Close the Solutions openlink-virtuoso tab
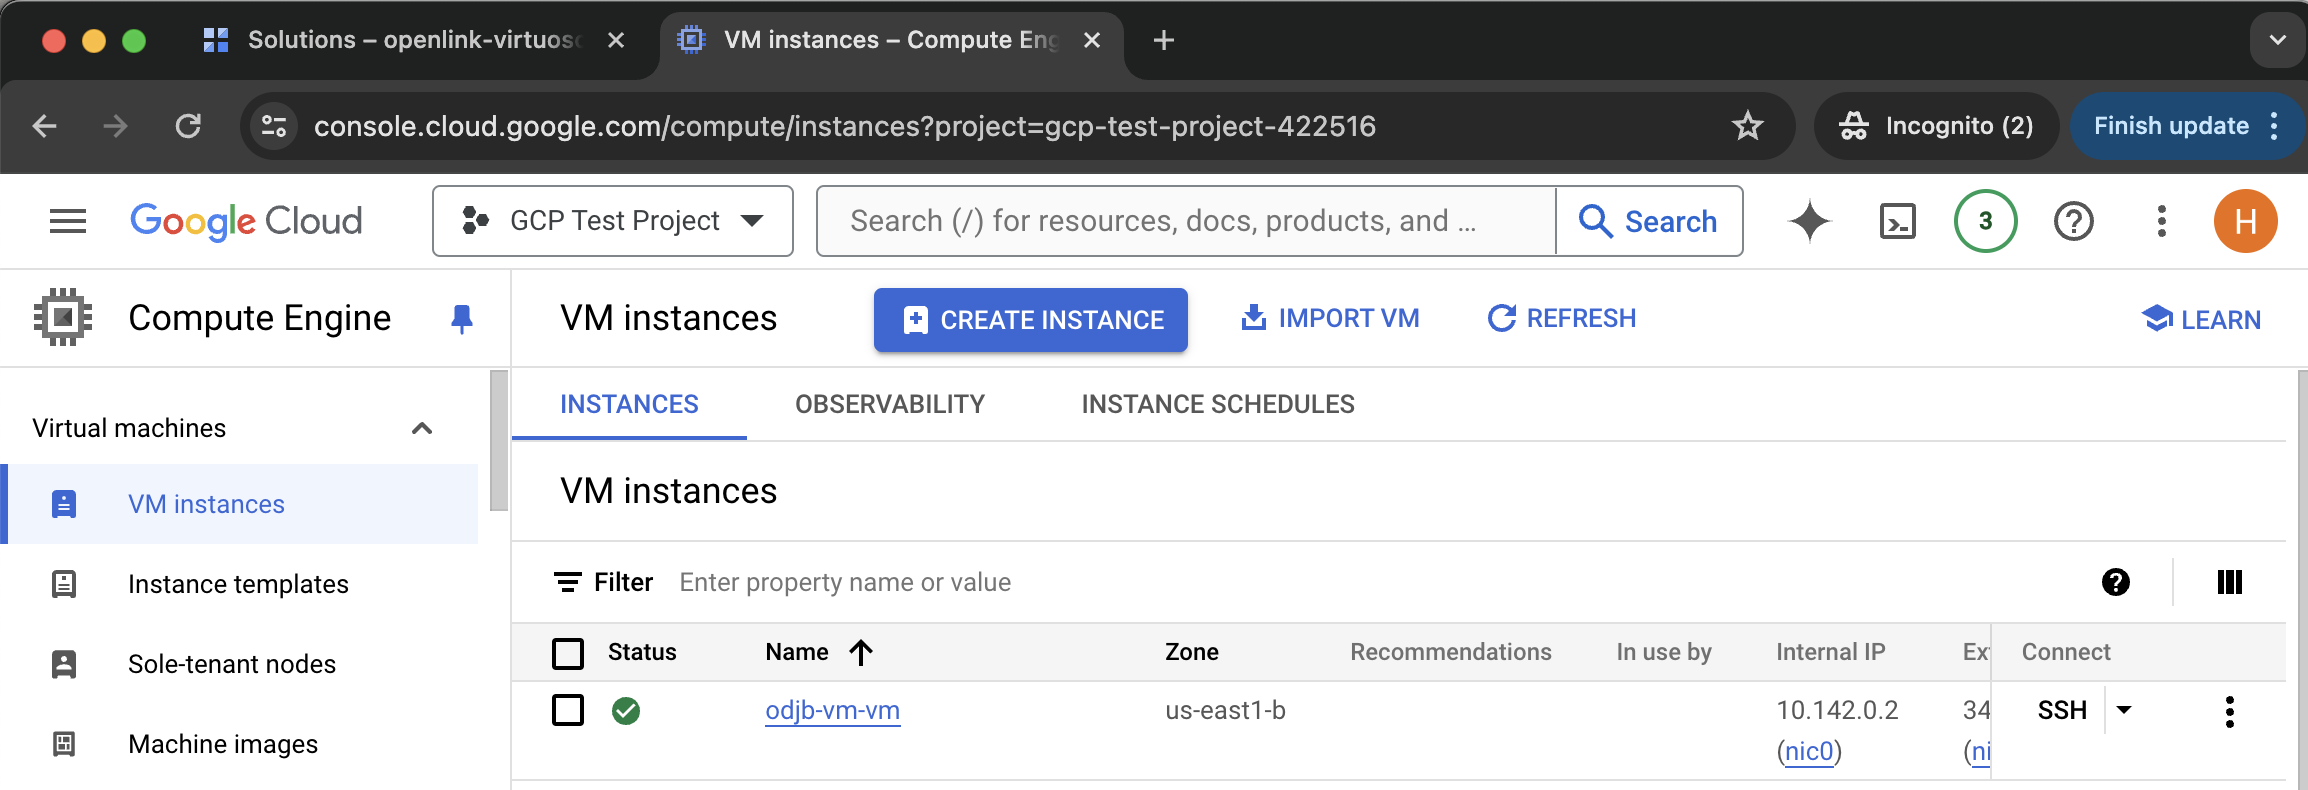 [616, 40]
